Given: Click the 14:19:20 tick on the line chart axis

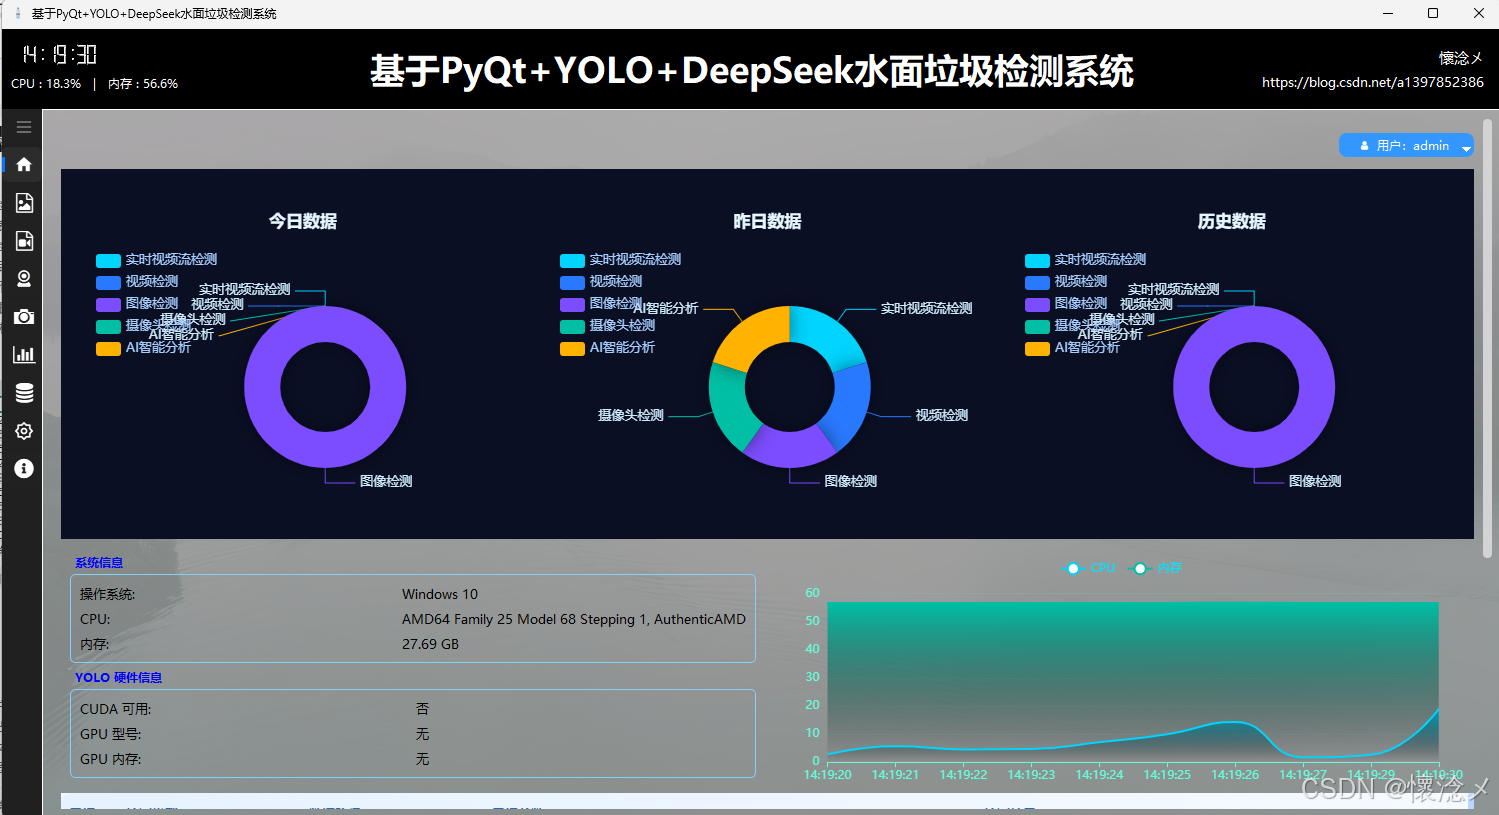Looking at the screenshot, I should (828, 775).
